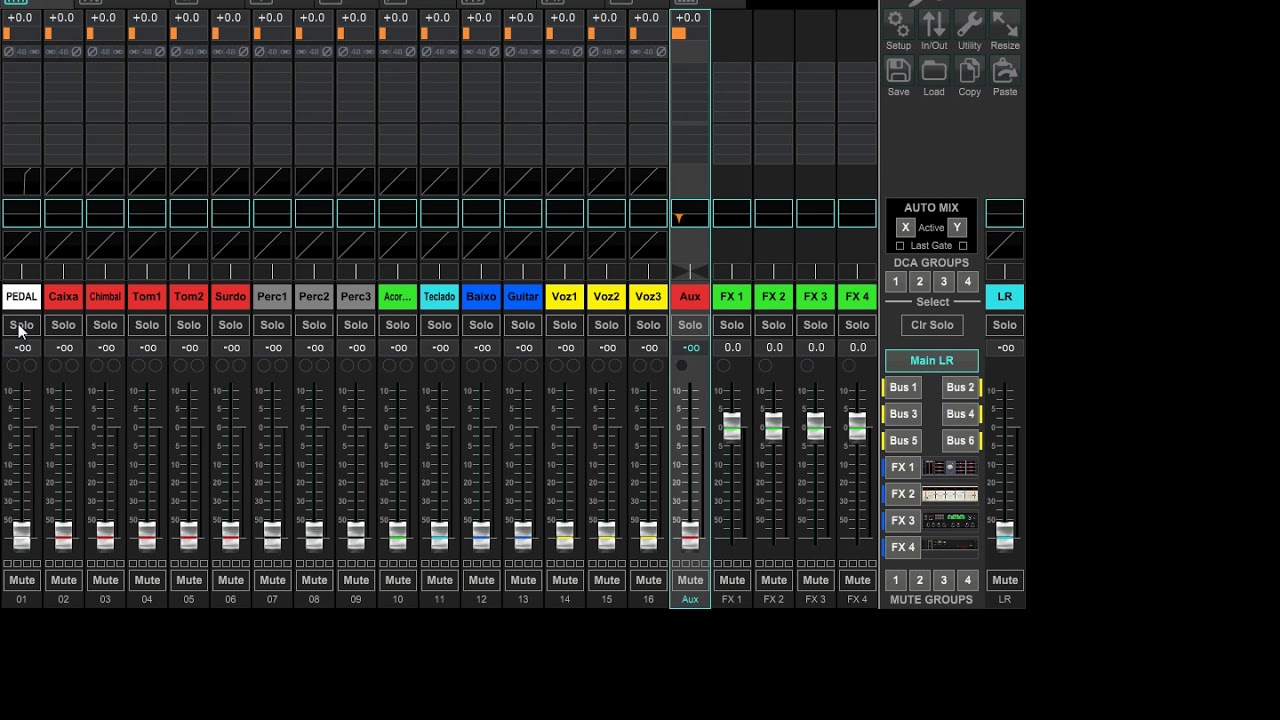
Task: Select the Main LR mix button
Action: (x=932, y=360)
